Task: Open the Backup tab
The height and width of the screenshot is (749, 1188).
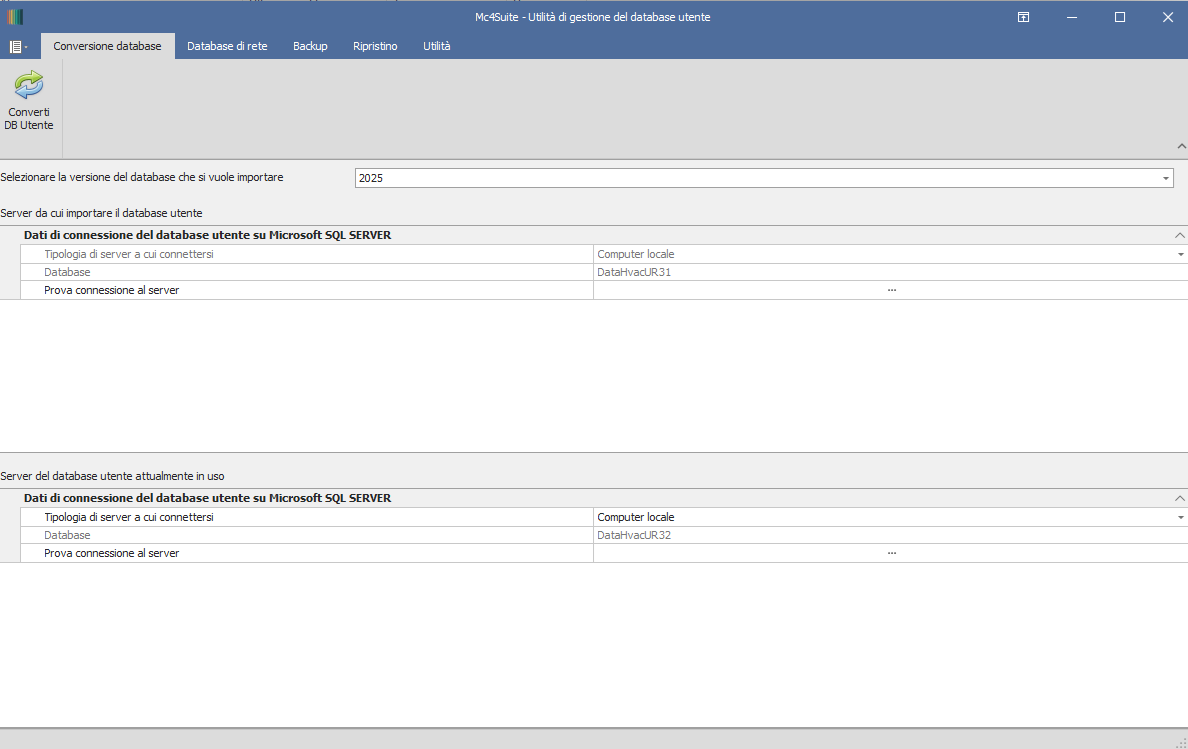Action: [x=310, y=46]
